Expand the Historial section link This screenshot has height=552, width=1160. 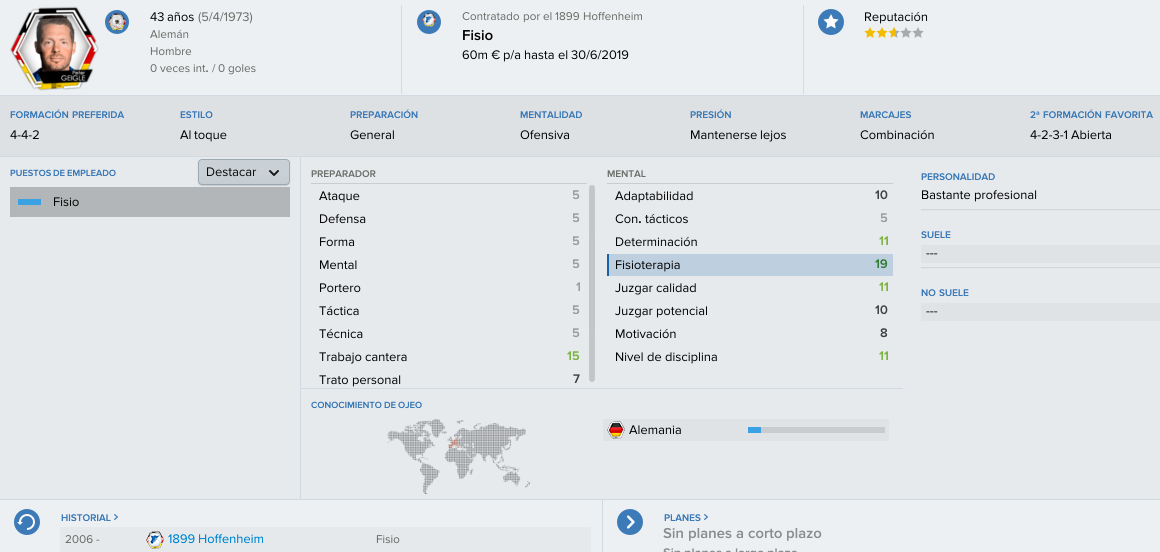[x=90, y=518]
